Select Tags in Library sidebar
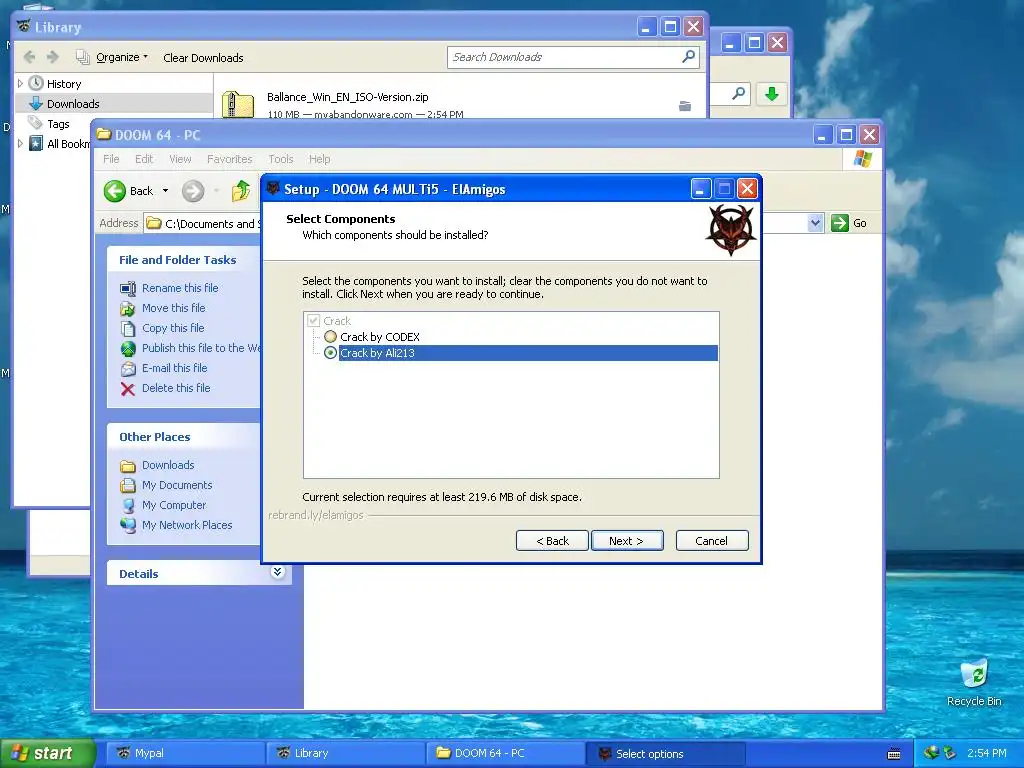This screenshot has height=768, width=1024. coord(58,123)
